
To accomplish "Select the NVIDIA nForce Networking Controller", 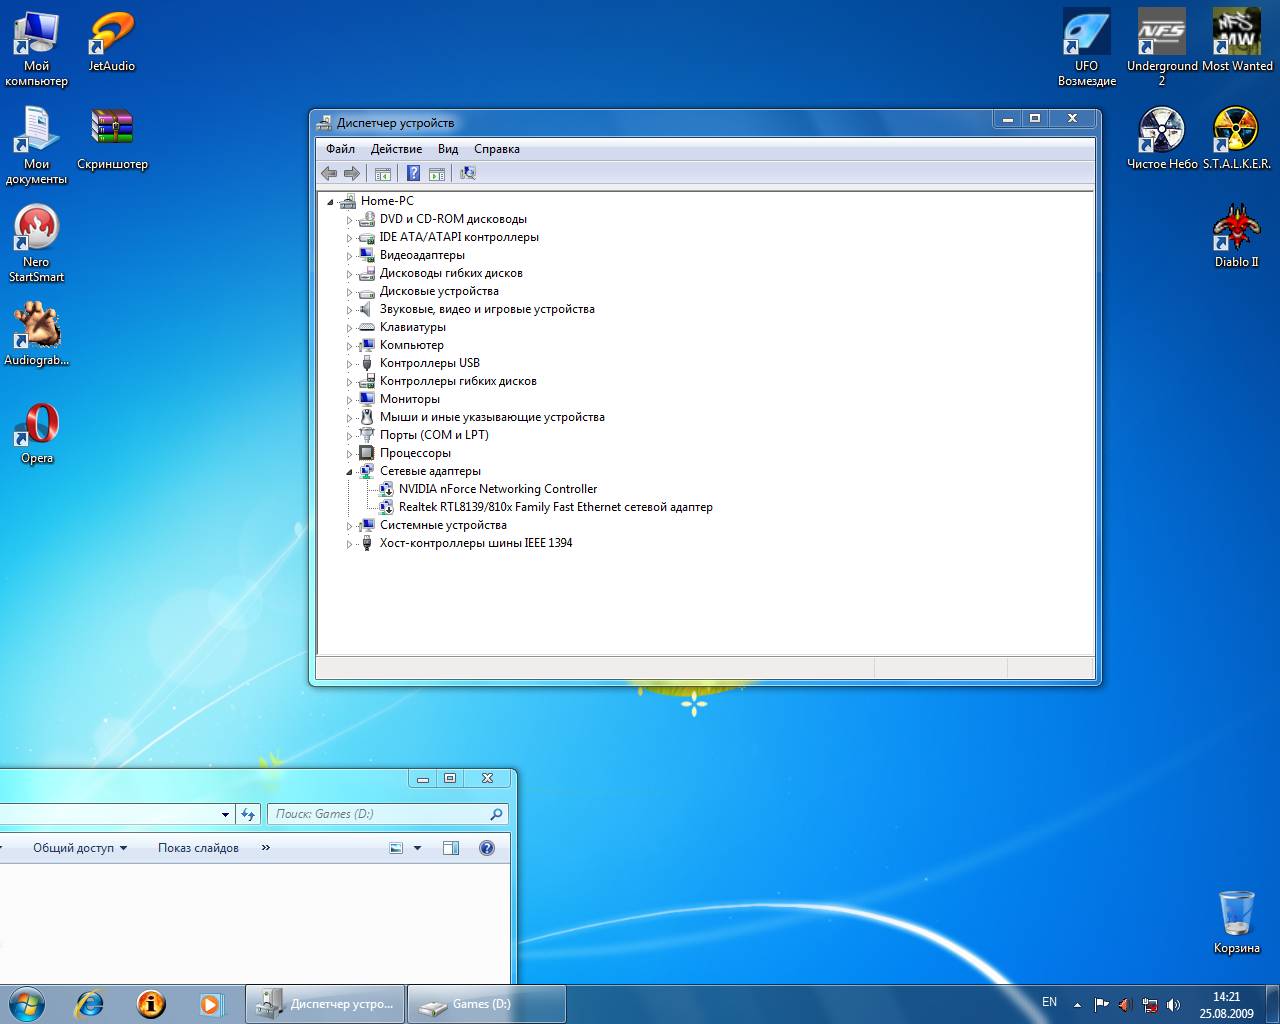I will click(x=497, y=489).
